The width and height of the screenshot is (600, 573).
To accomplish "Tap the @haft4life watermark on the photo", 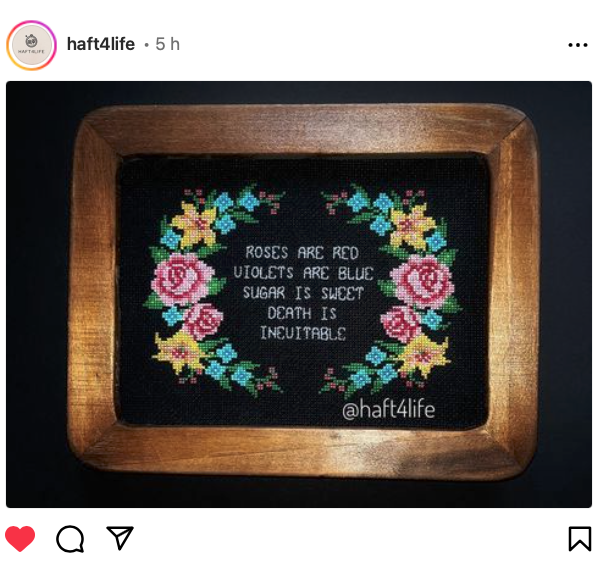I will (388, 409).
